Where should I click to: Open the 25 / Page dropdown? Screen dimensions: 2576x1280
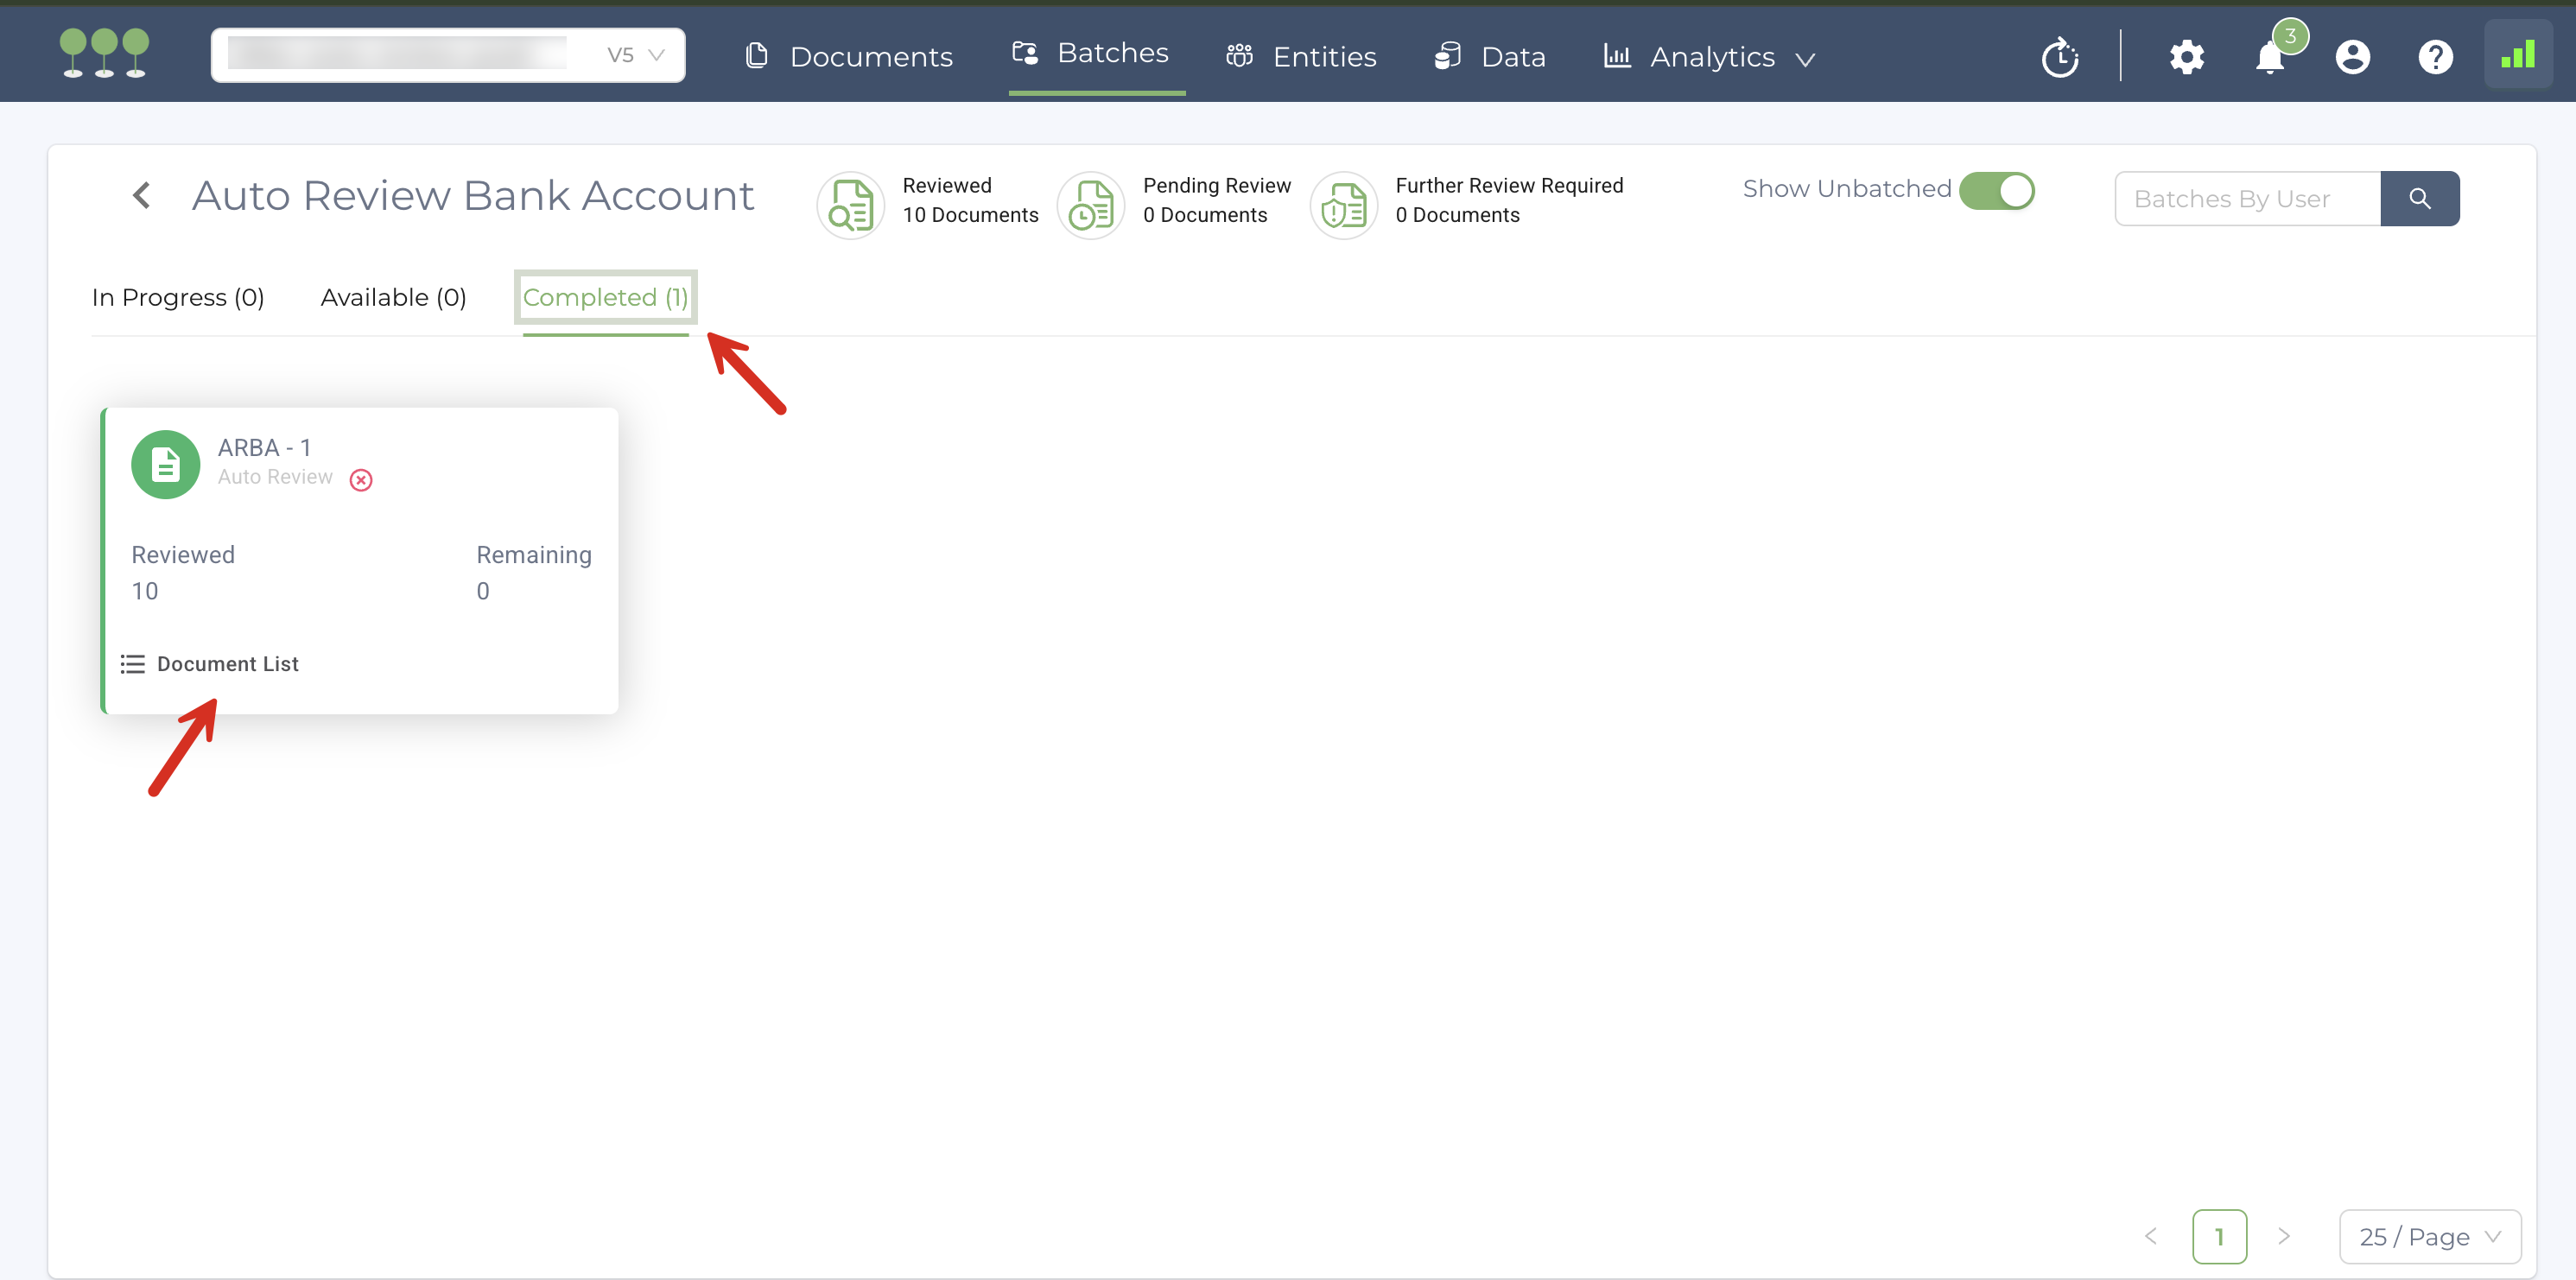click(x=2429, y=1236)
